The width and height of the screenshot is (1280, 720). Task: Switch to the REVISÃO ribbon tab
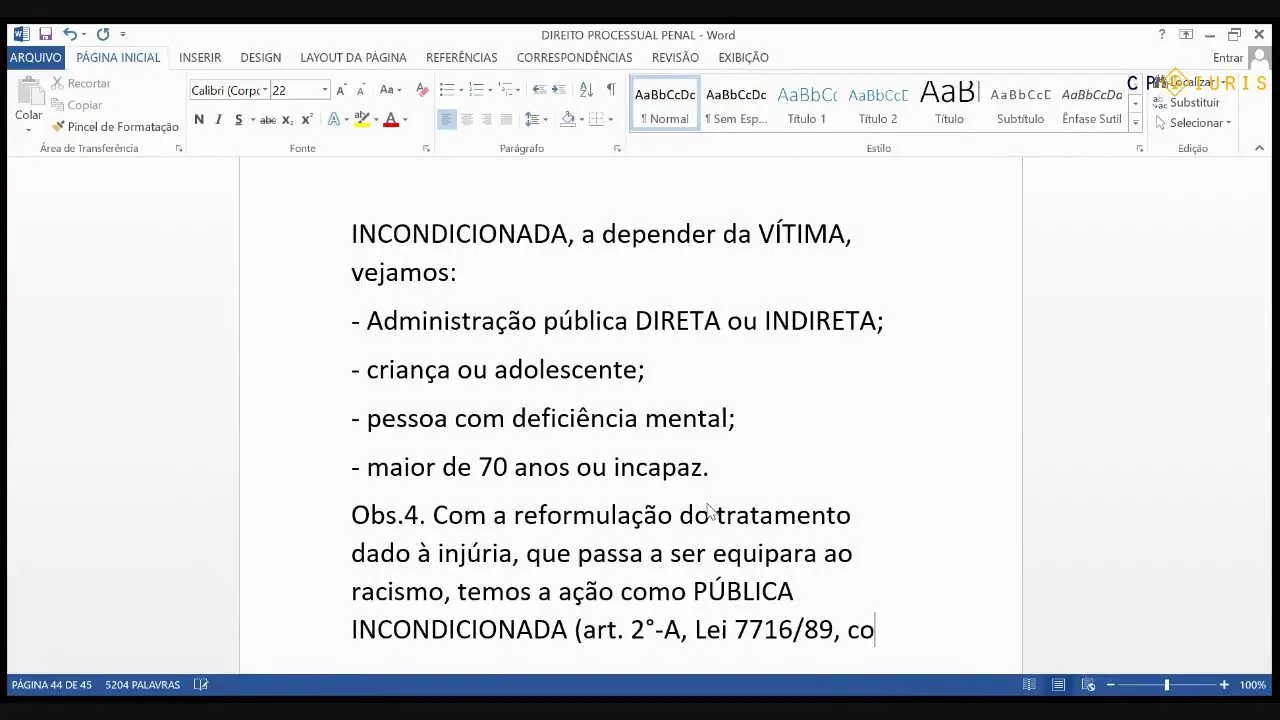tap(675, 57)
